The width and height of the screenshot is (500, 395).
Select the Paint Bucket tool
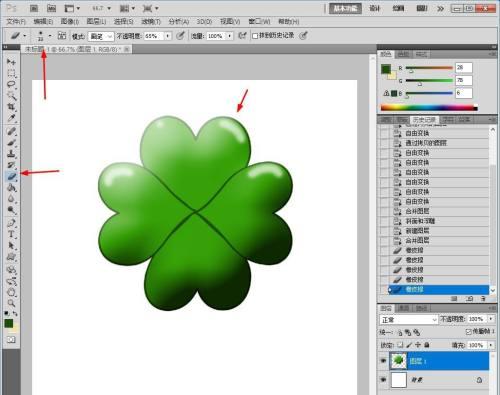[11, 188]
